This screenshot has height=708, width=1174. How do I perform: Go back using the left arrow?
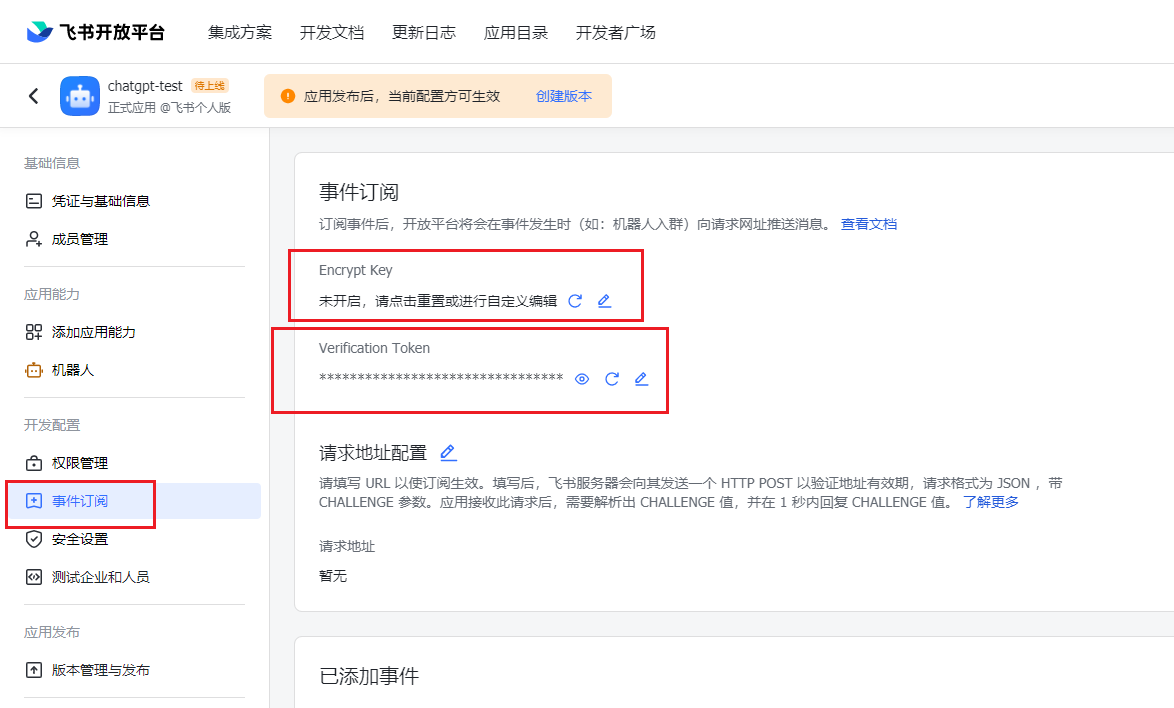[x=34, y=96]
